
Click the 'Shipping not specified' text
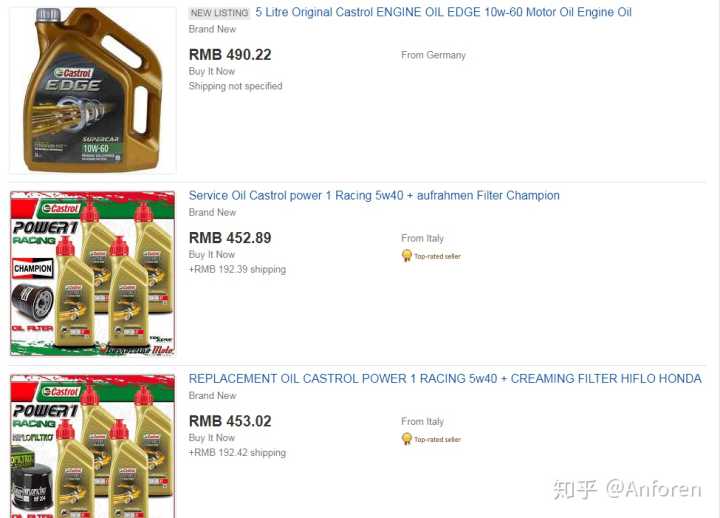[x=236, y=86]
